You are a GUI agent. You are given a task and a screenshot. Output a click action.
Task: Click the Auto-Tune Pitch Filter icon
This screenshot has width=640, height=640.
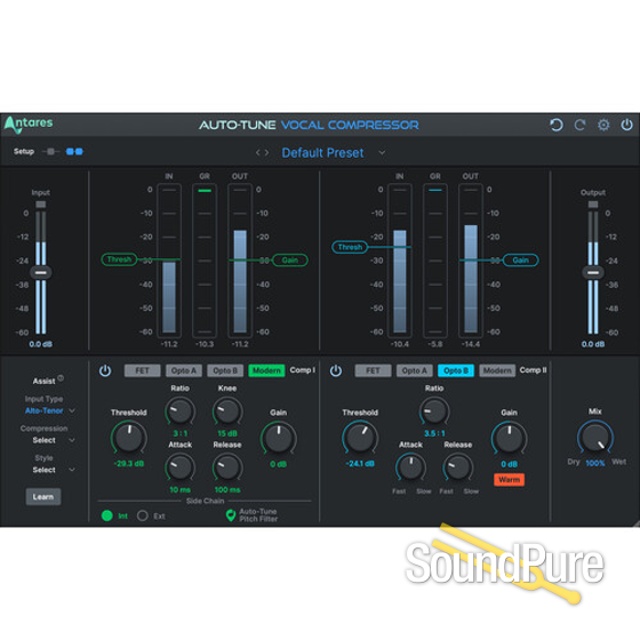(x=231, y=515)
